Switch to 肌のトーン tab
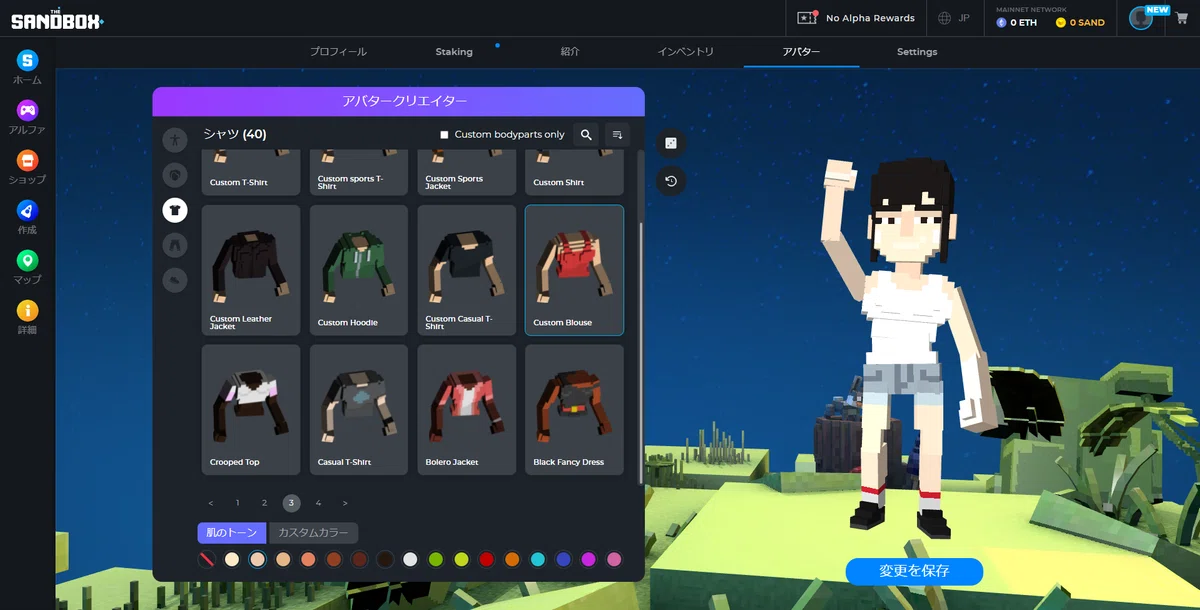The width and height of the screenshot is (1200, 610). 232,533
